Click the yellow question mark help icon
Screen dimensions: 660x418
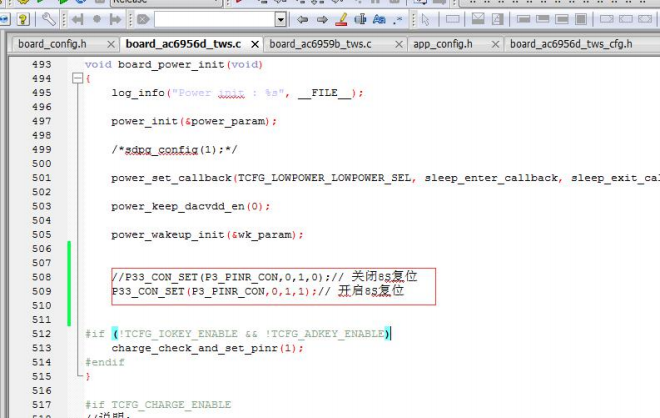click(23, 19)
